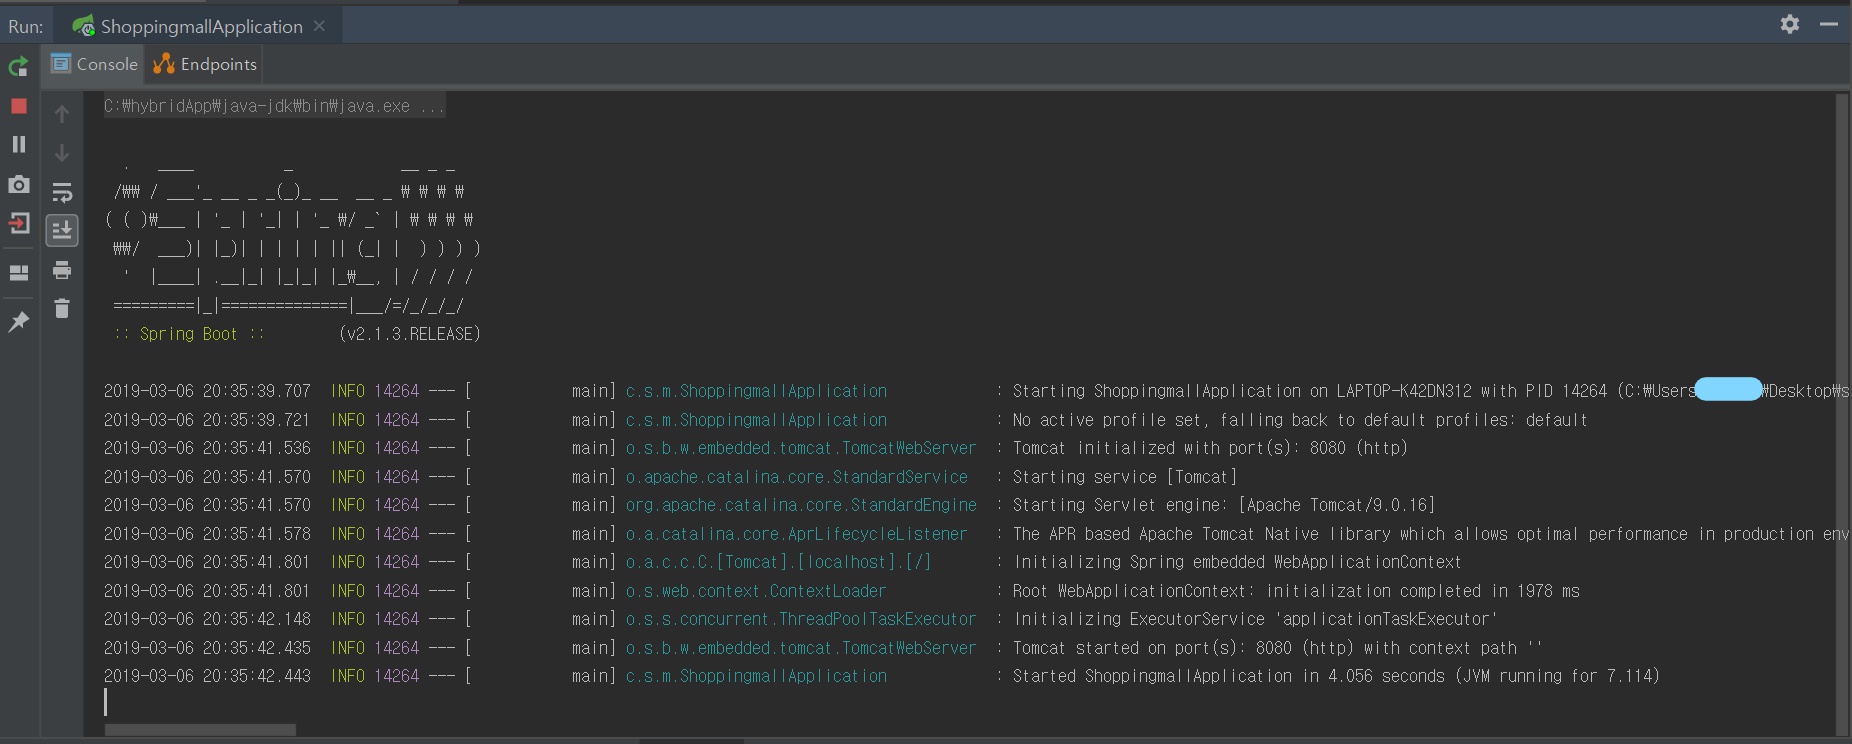Rerun ShoppingmallApplication with the green rerun icon
The width and height of the screenshot is (1852, 744).
(18, 67)
